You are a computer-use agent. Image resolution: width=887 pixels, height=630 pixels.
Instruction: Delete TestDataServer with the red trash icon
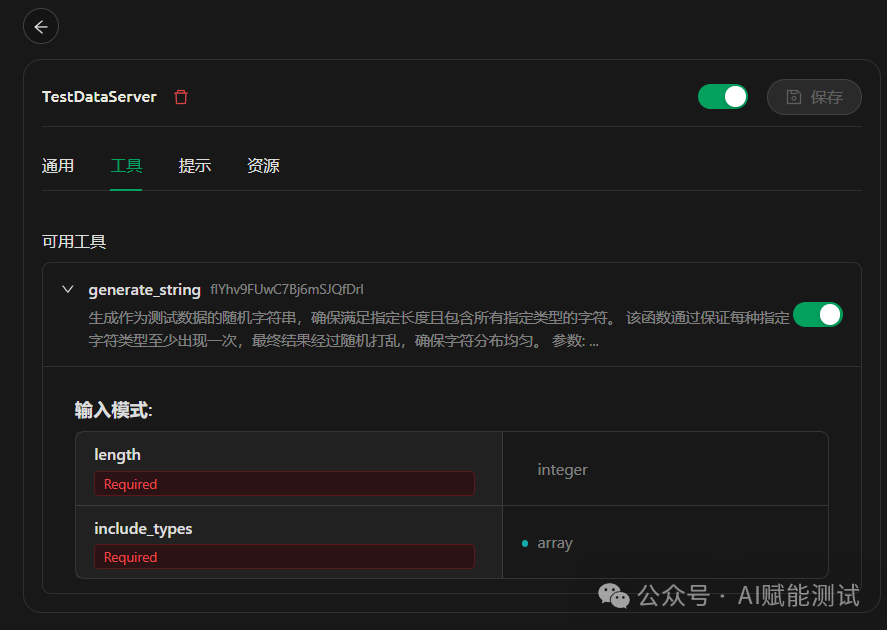[x=181, y=97]
